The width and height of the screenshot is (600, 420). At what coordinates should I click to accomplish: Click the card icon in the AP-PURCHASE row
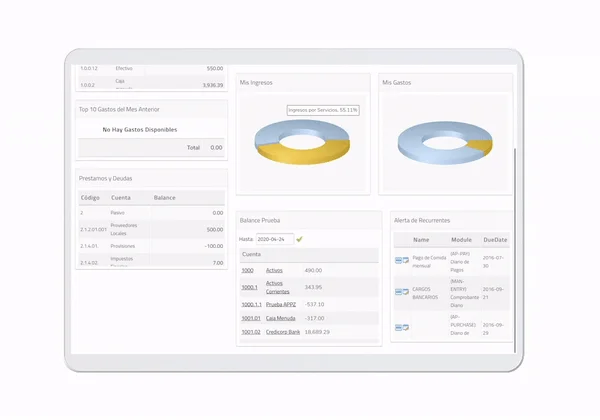point(398,328)
